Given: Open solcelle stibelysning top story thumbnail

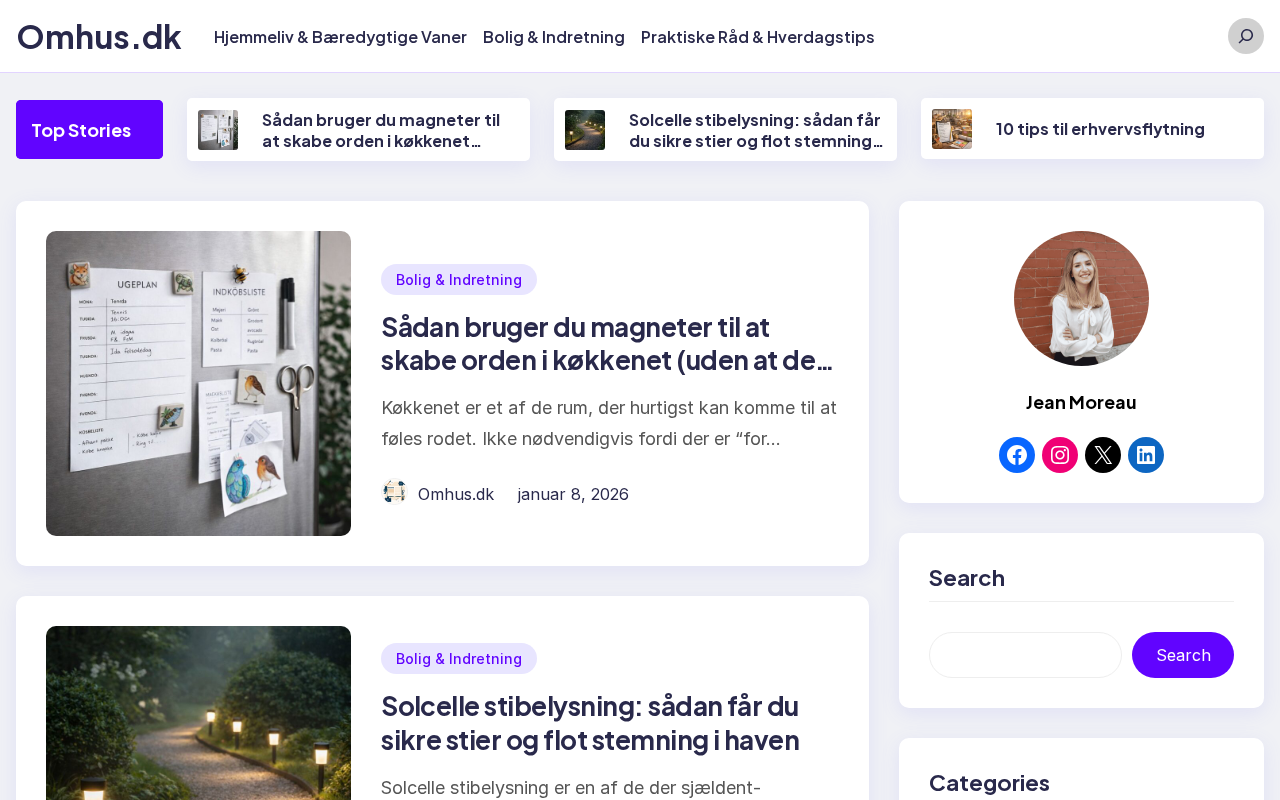Looking at the screenshot, I should 585,130.
